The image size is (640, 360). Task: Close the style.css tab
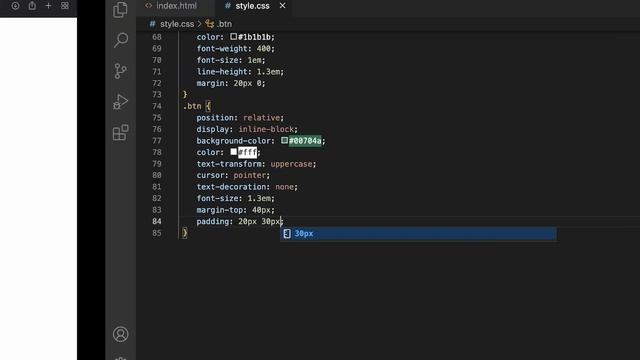click(282, 6)
